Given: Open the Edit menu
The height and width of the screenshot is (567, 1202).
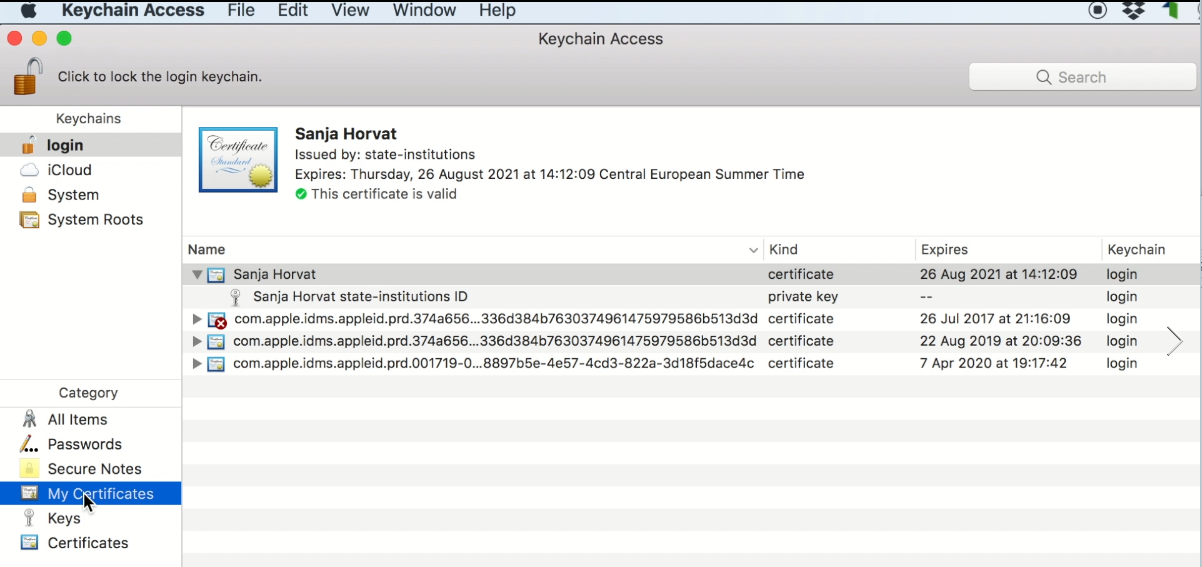Looking at the screenshot, I should tap(293, 11).
